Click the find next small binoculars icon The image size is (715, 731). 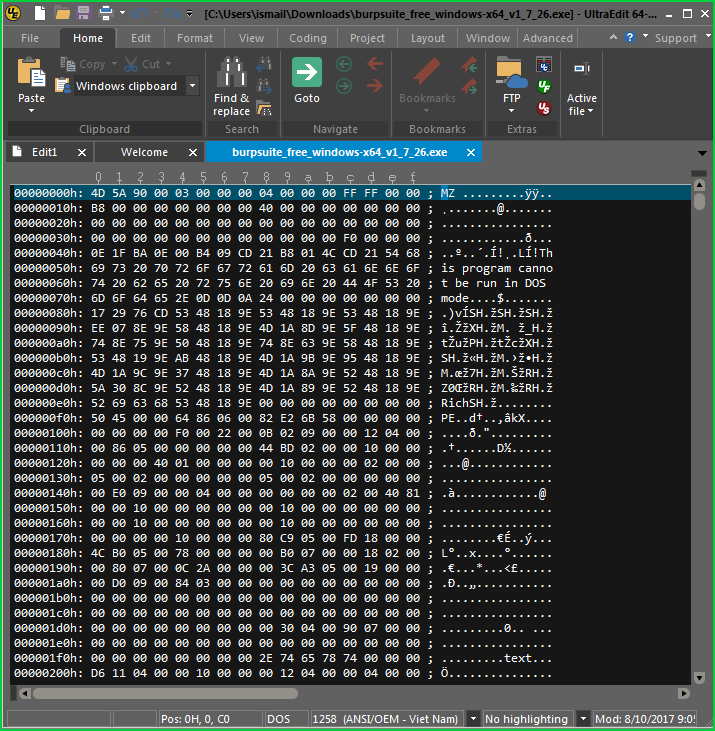[264, 86]
